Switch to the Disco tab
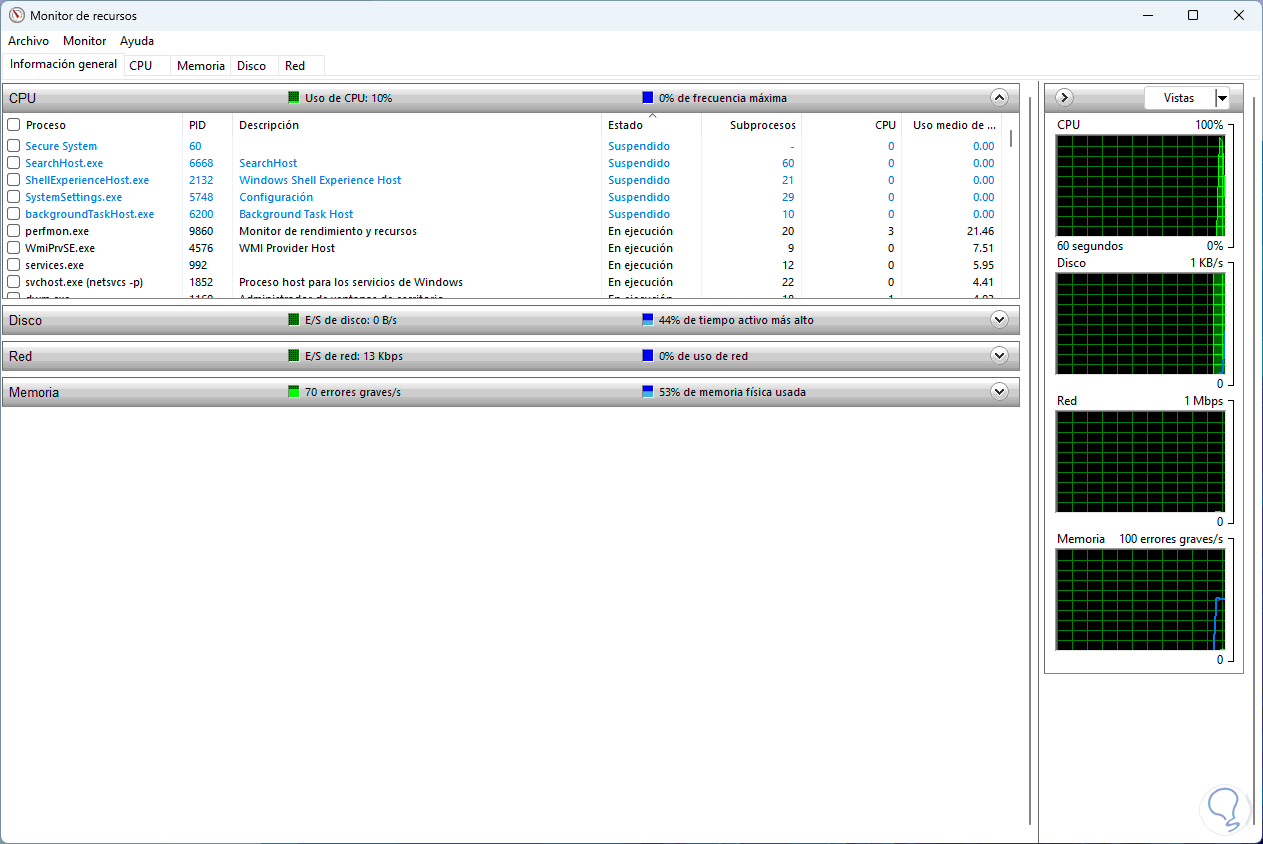The height and width of the screenshot is (844, 1263). point(252,65)
